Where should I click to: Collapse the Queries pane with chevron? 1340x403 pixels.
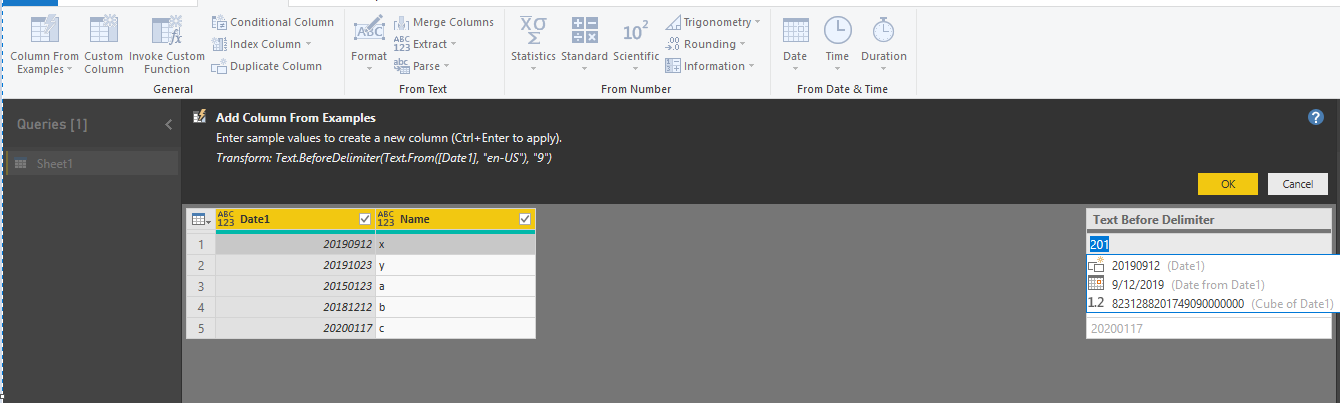(168, 124)
